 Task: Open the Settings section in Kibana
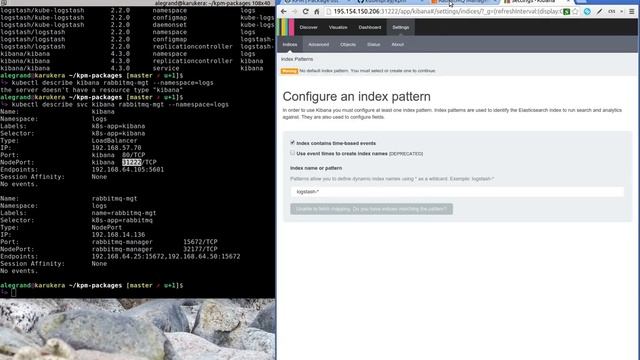pos(400,27)
